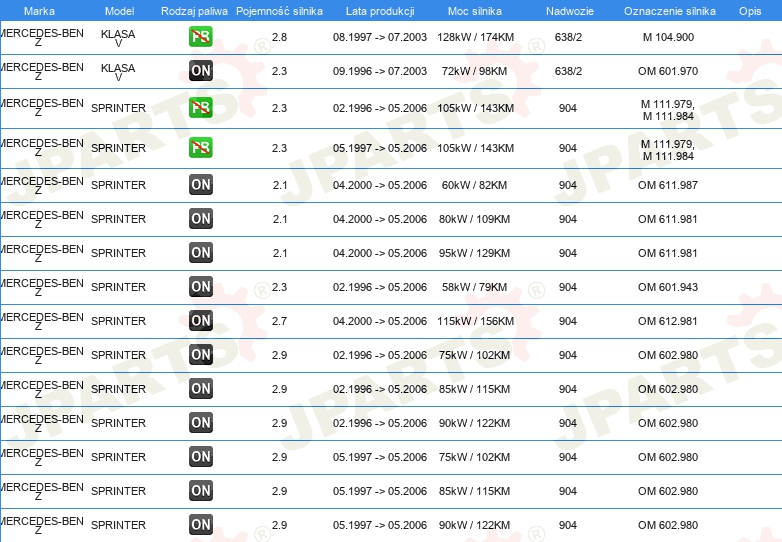The width and height of the screenshot is (782, 542).
Task: Click the Model column header
Action: pyautogui.click(x=119, y=11)
